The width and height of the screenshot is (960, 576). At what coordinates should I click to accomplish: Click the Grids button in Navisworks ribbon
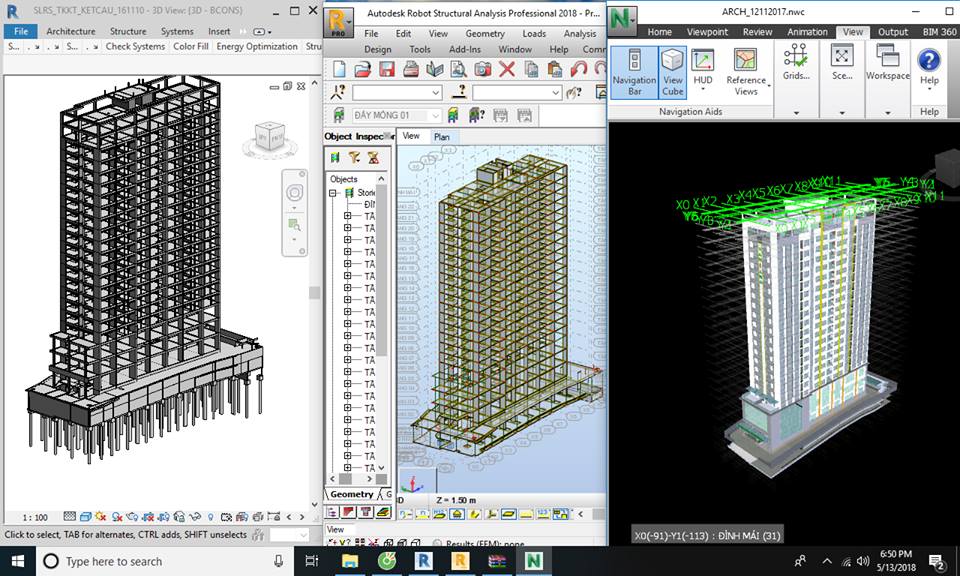(x=796, y=63)
